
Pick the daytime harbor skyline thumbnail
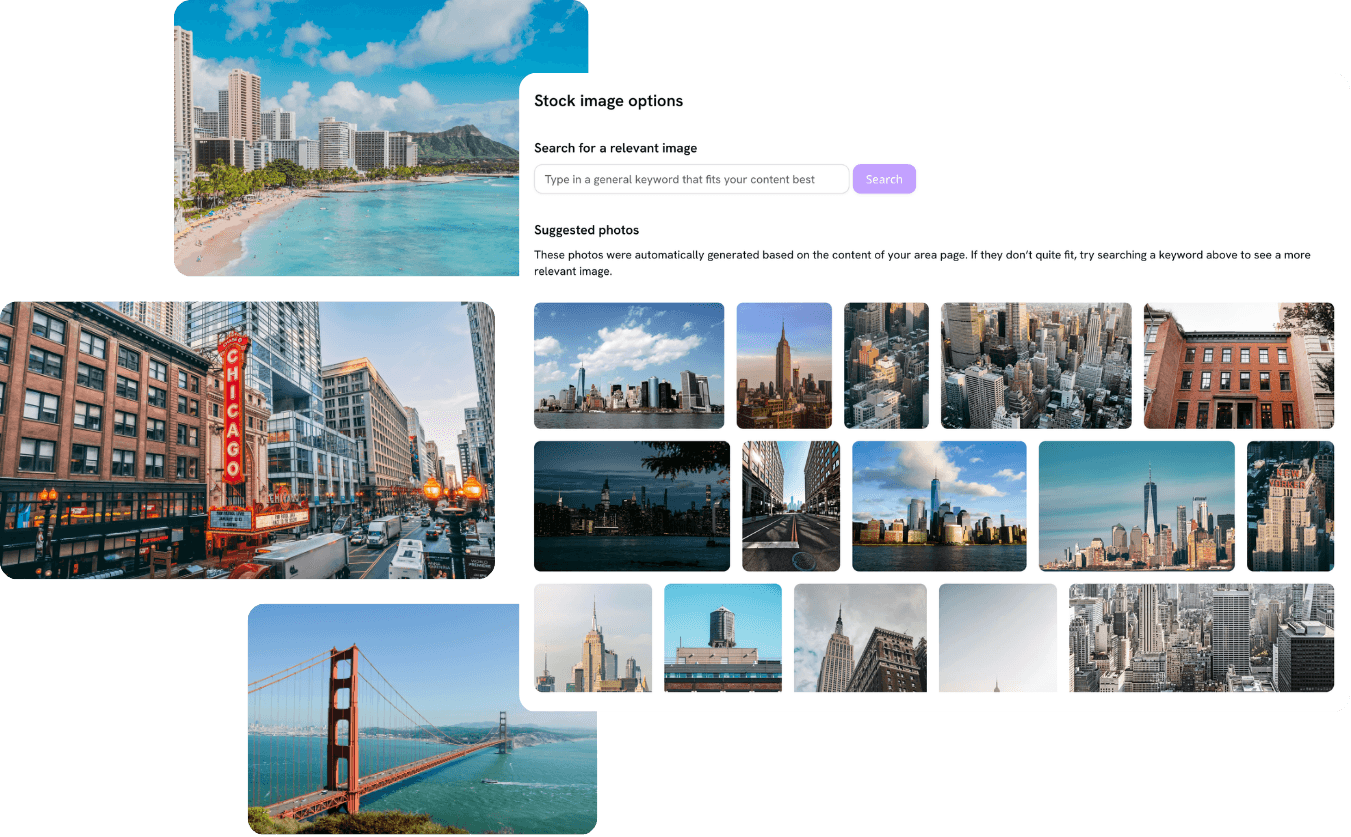point(939,506)
